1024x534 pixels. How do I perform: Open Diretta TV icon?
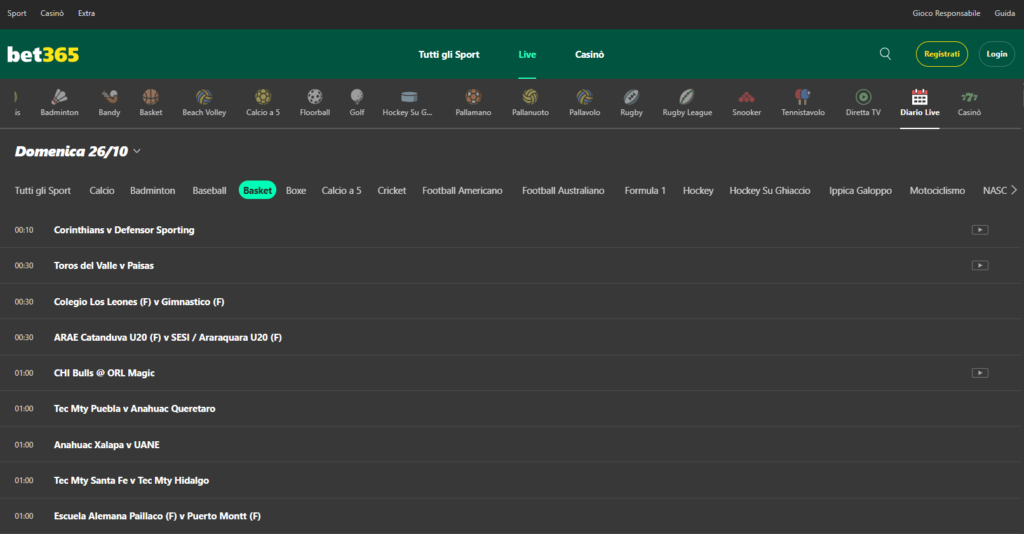(863, 98)
